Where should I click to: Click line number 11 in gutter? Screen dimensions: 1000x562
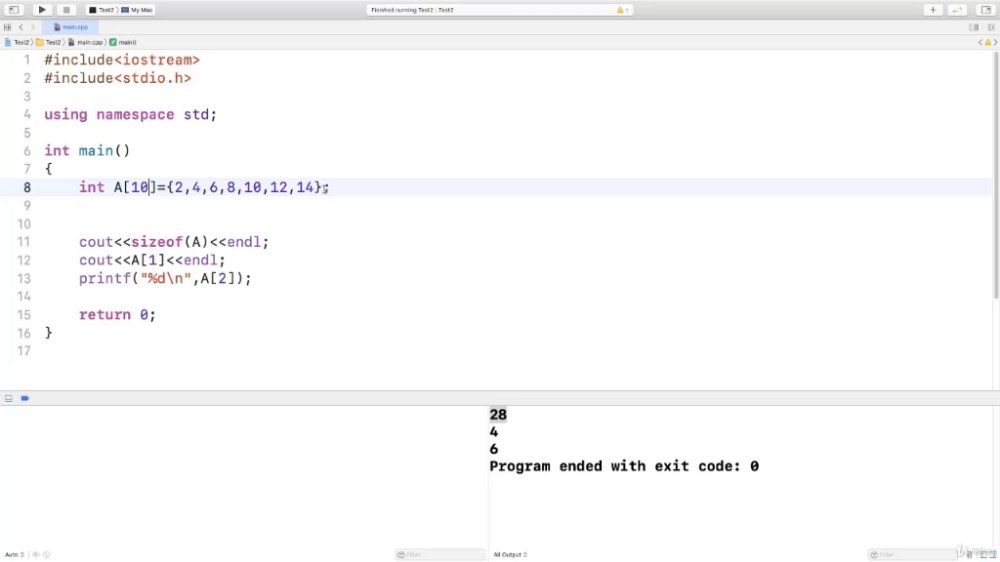(x=24, y=242)
